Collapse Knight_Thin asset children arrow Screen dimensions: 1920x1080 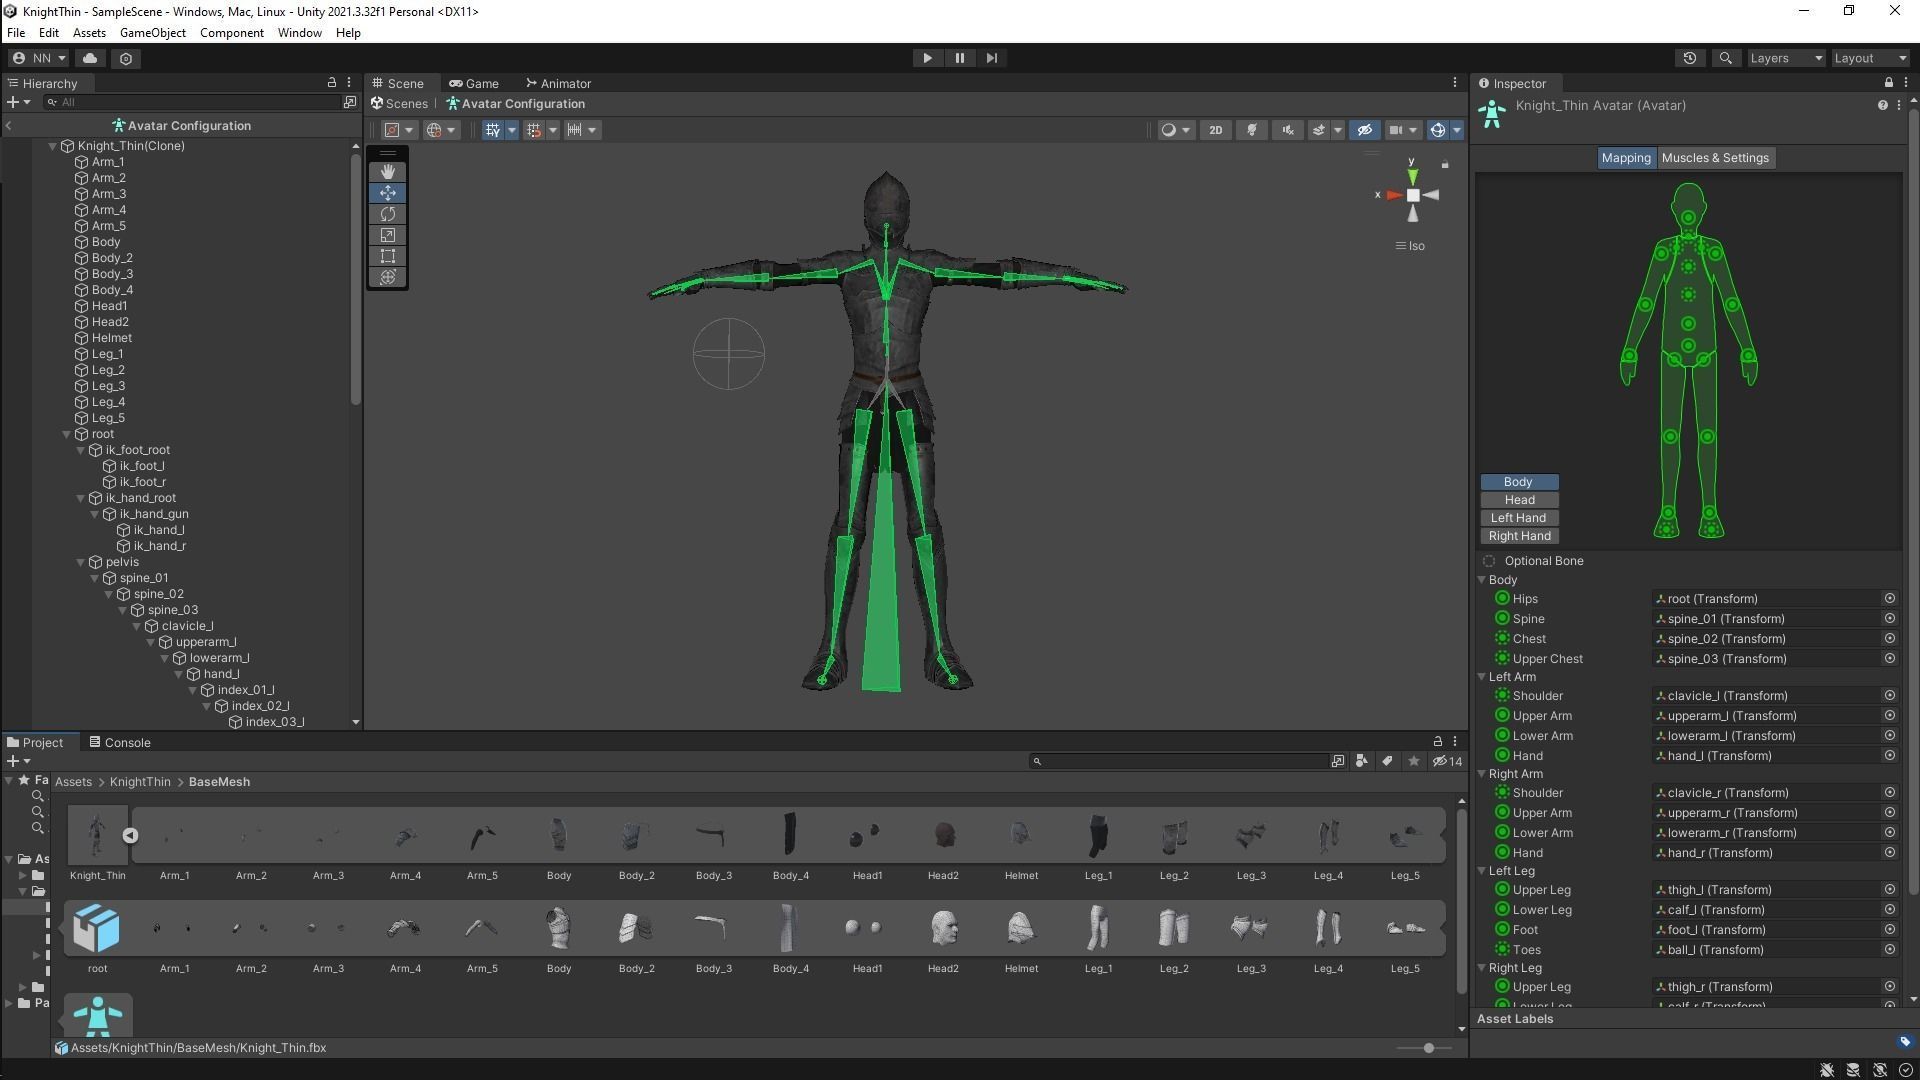130,836
